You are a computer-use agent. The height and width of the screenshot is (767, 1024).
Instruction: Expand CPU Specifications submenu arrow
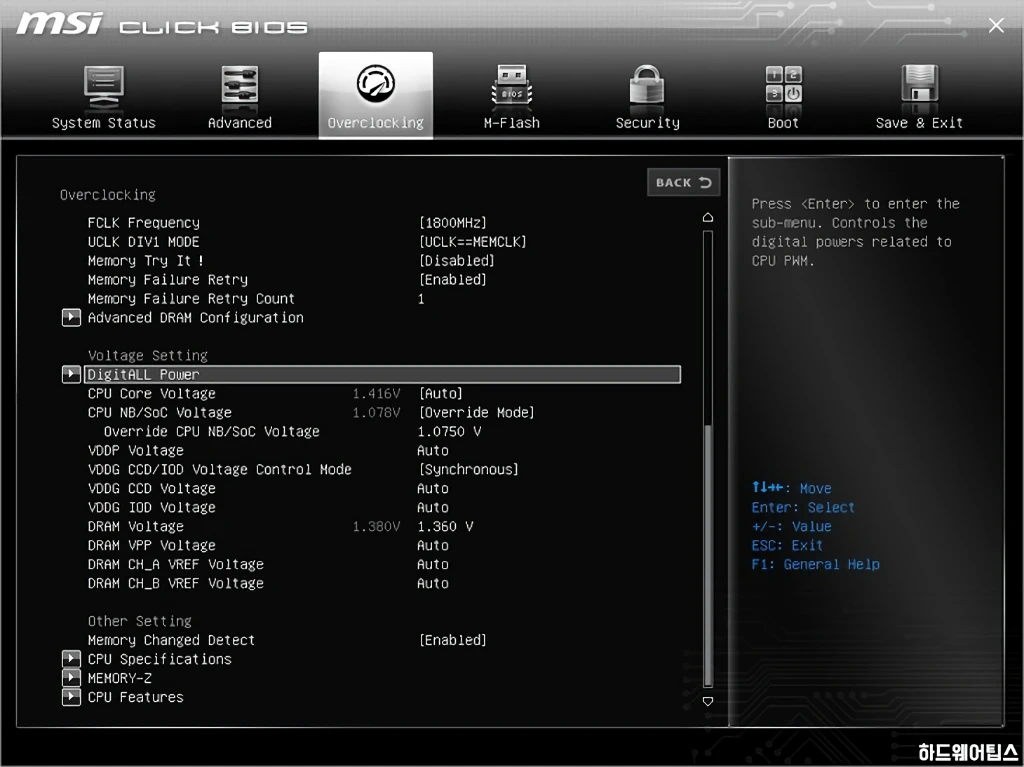(x=71, y=659)
